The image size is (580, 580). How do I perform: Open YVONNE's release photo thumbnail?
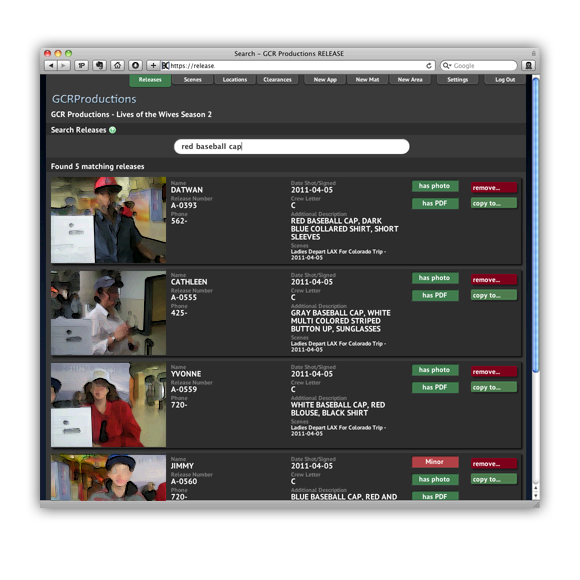coord(108,405)
